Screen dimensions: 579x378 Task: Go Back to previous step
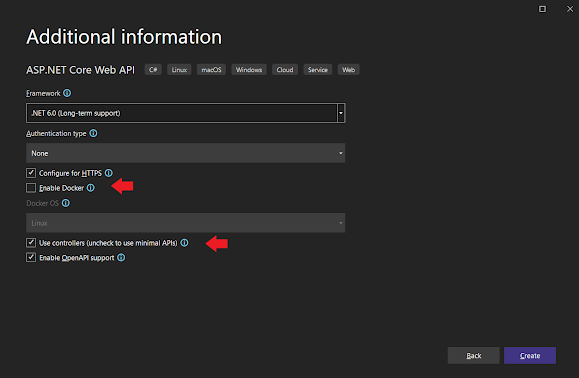click(x=473, y=355)
